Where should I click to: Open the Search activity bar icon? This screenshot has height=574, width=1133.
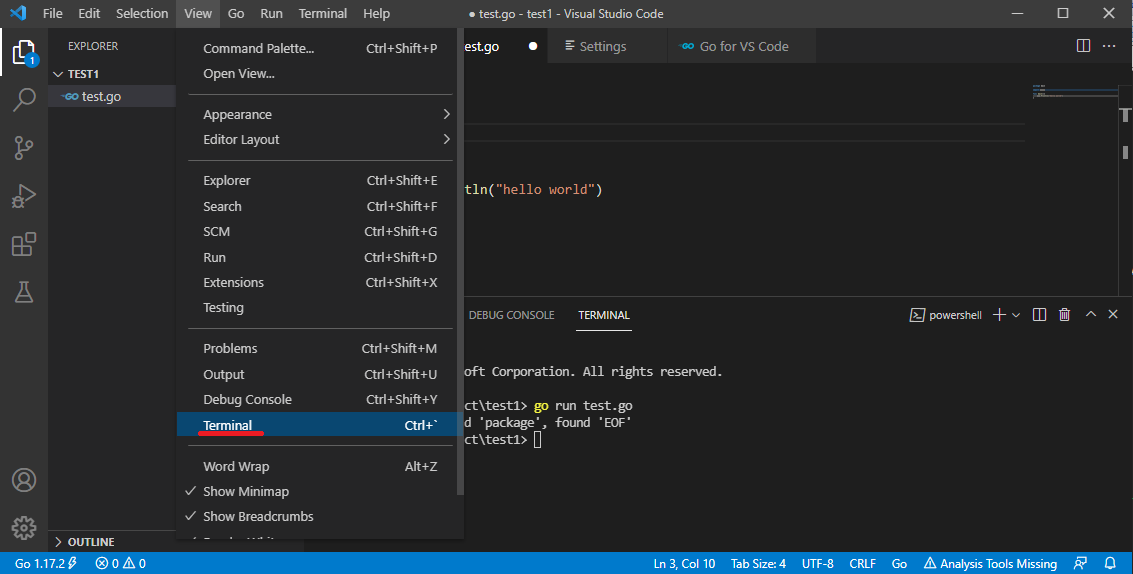24,100
